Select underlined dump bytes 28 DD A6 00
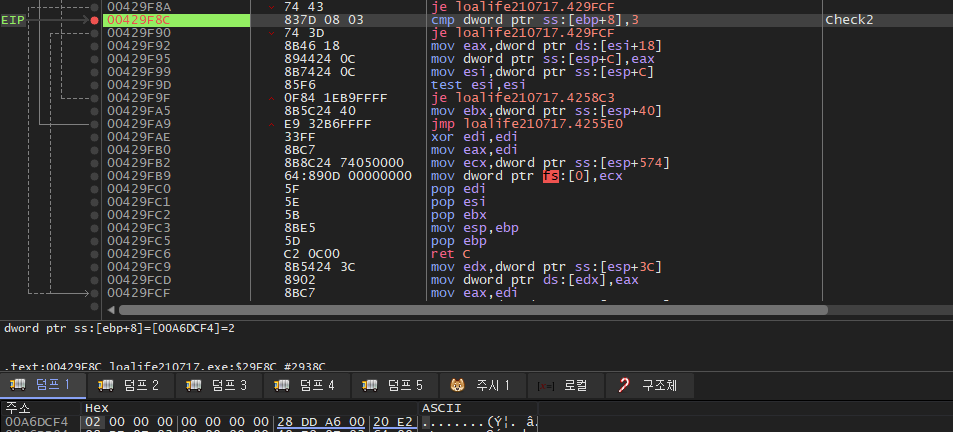Viewport: 953px width, 432px height. [x=321, y=422]
